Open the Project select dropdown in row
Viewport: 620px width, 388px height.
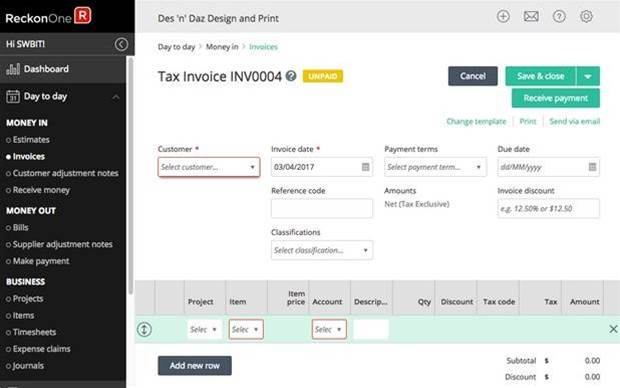204,329
